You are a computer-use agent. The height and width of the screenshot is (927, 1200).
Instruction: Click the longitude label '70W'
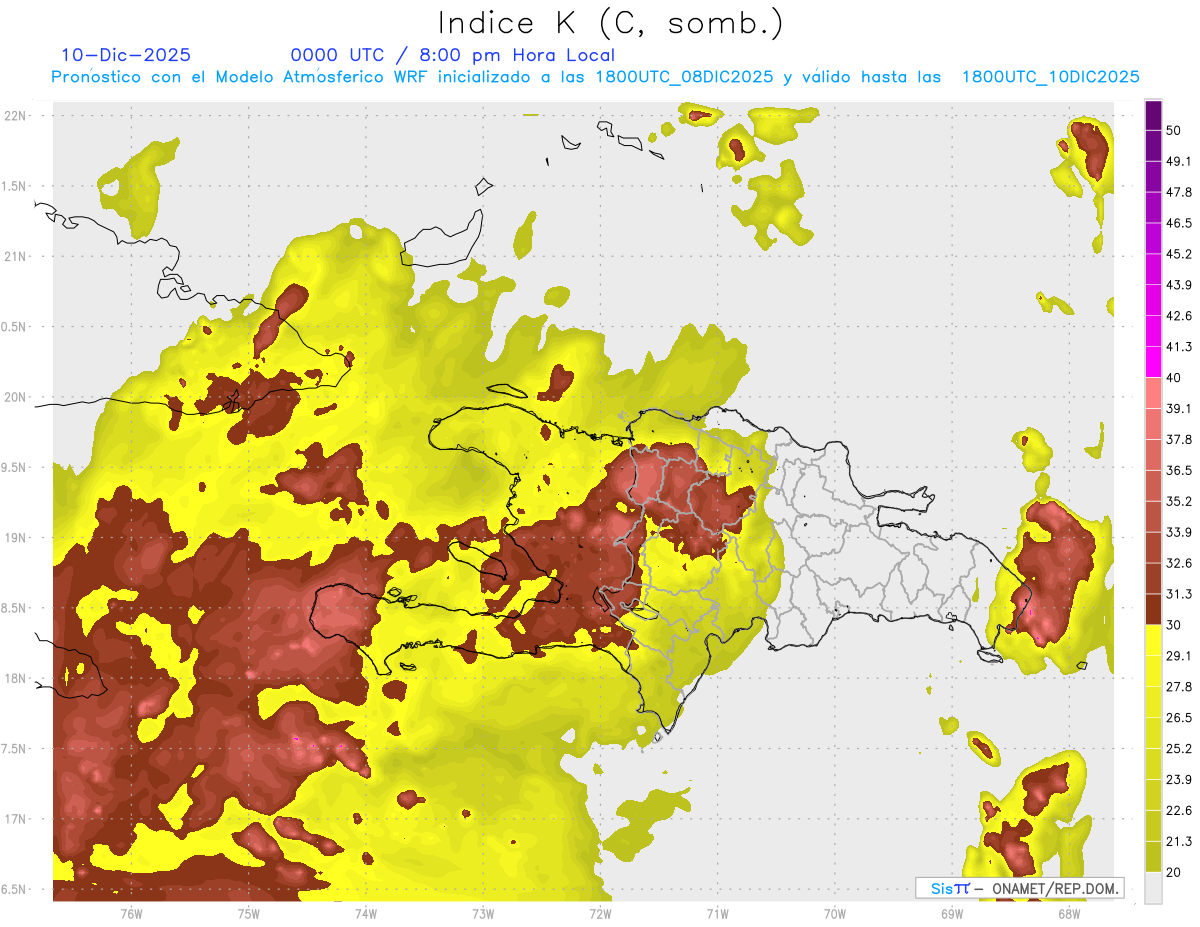click(x=834, y=914)
